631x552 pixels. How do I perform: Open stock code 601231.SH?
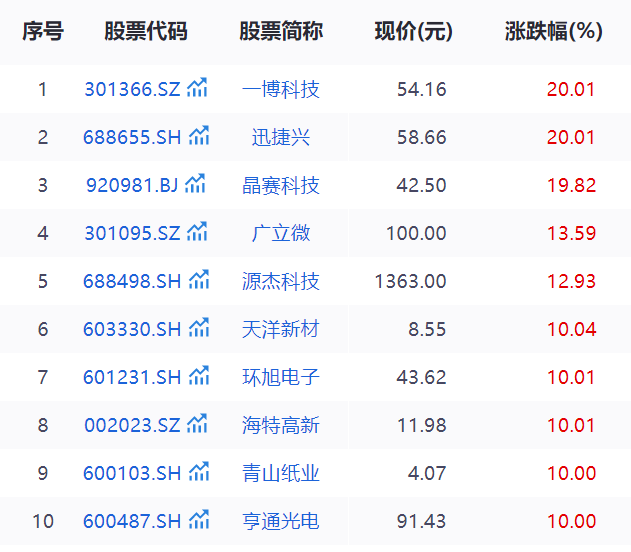(132, 377)
